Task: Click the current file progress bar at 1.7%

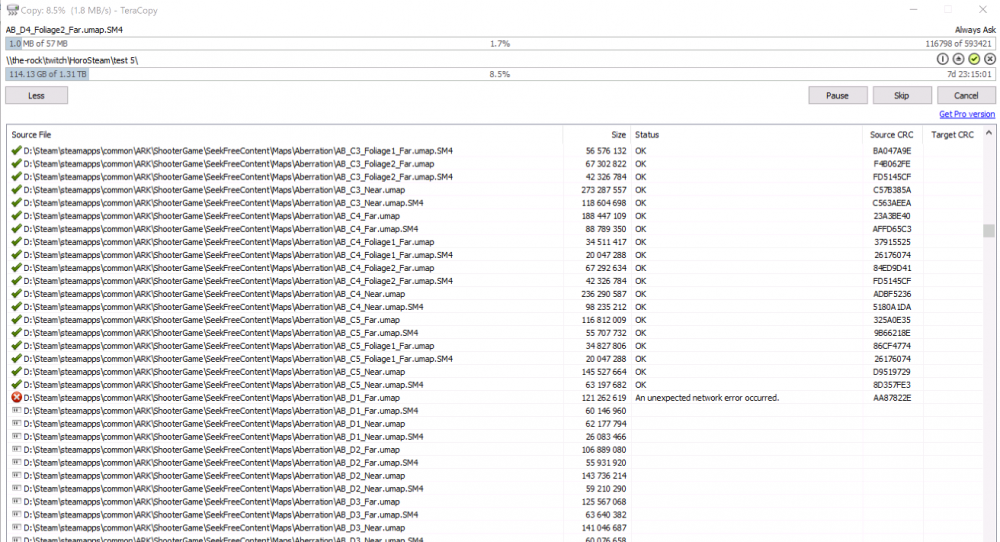Action: click(x=500, y=43)
